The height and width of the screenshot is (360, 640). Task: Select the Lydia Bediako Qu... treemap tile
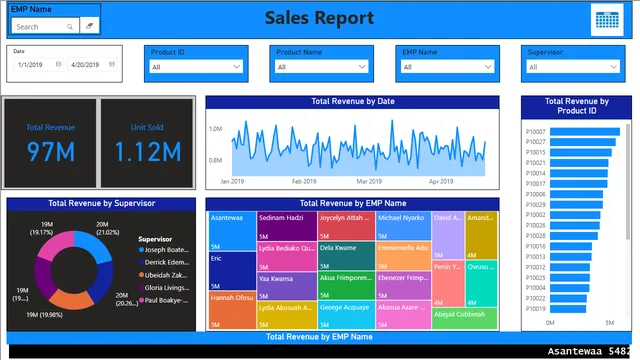[x=287, y=256]
